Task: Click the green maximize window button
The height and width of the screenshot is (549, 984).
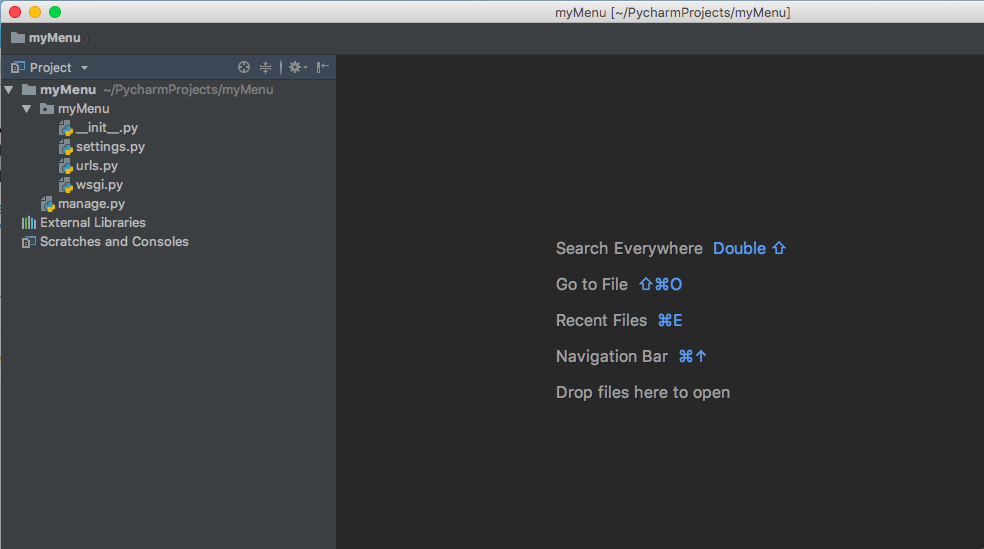Action: pos(55,12)
